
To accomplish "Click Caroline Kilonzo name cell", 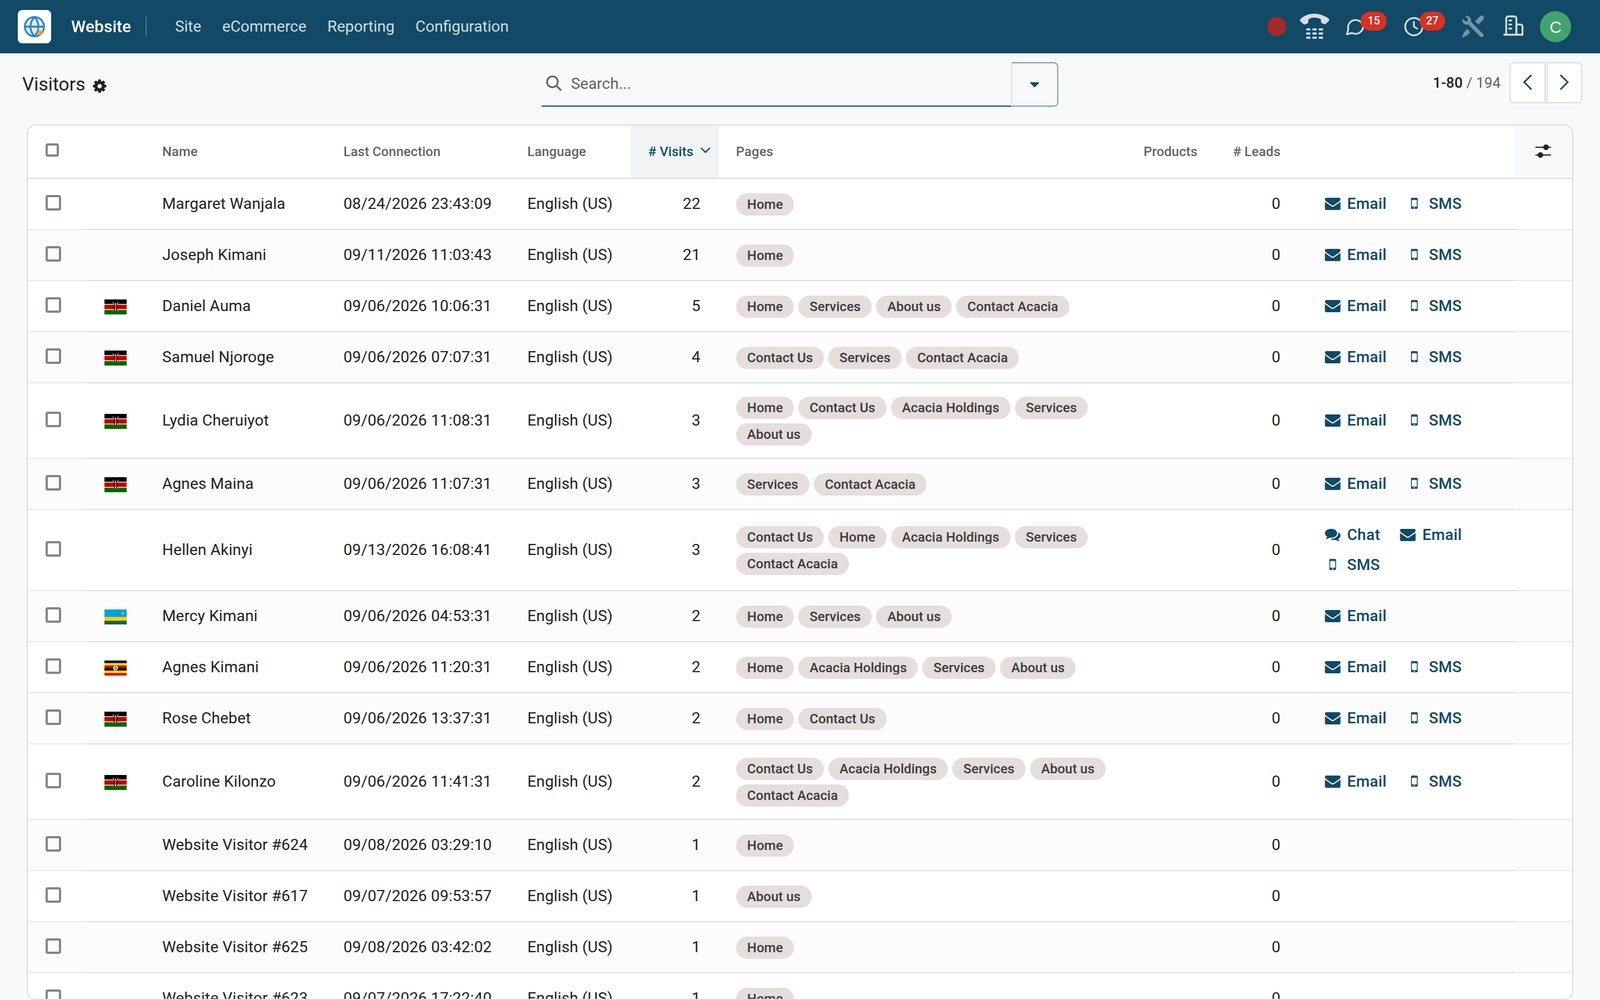I will [x=219, y=782].
